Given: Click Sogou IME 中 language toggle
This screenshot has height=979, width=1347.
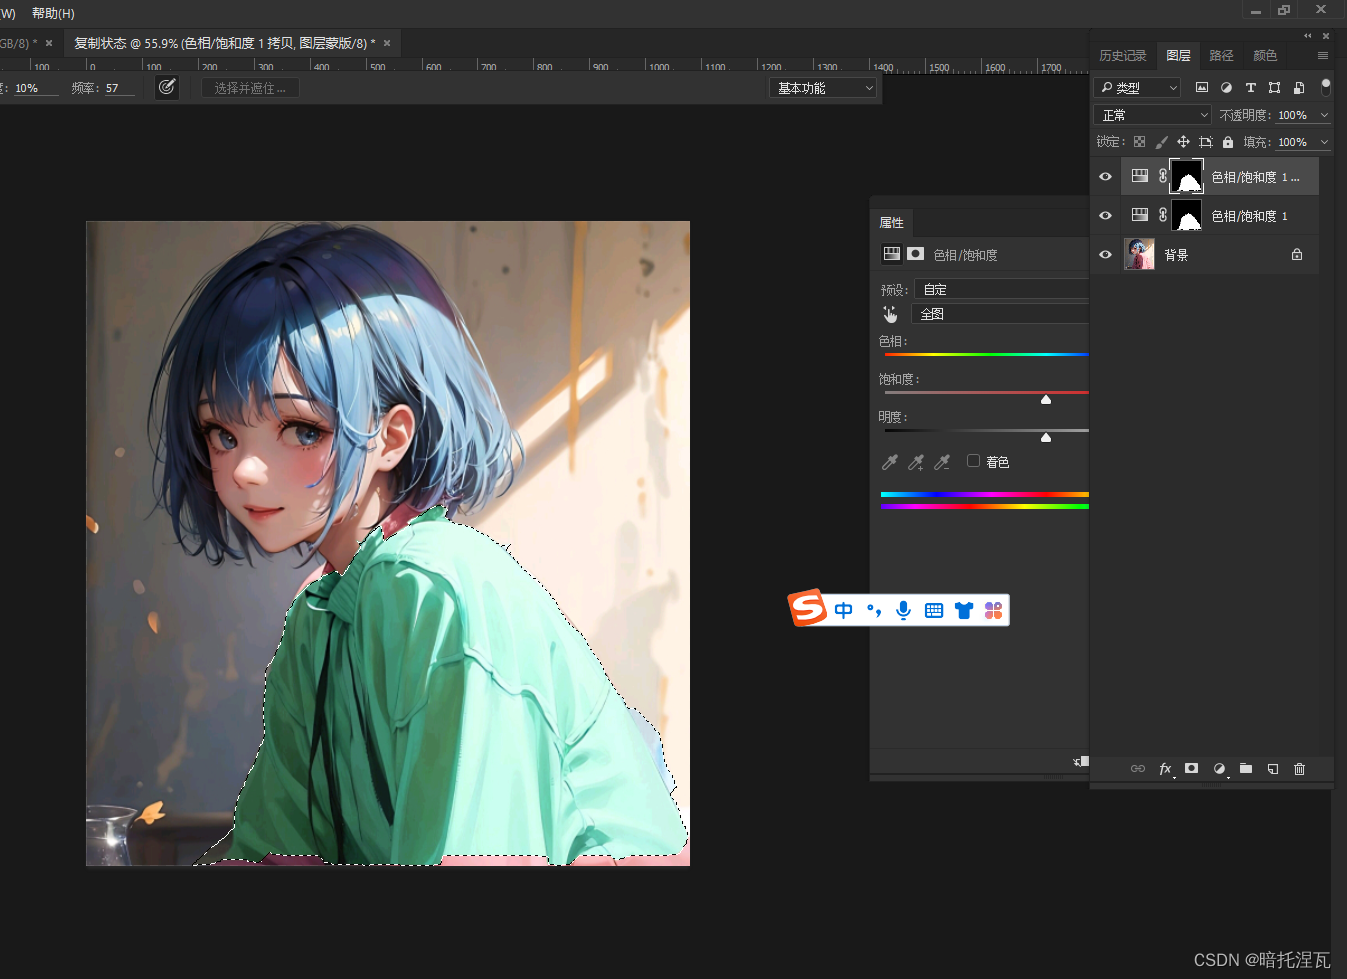Looking at the screenshot, I should click(844, 610).
